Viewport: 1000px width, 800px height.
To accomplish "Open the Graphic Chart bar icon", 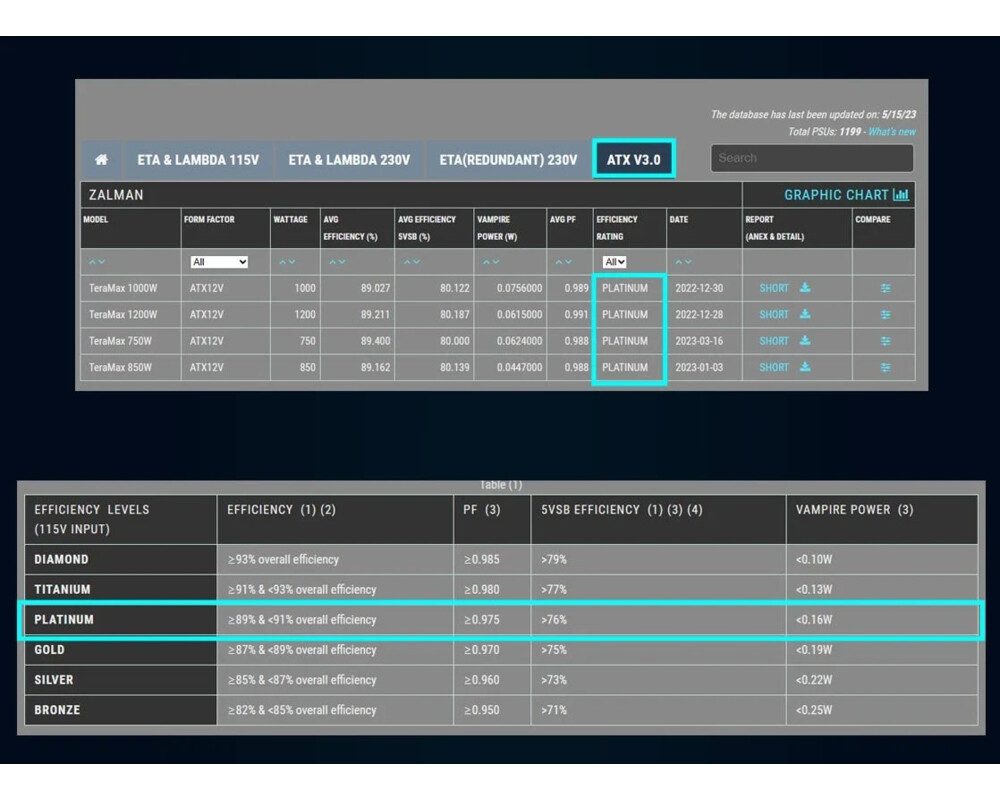I will point(901,195).
